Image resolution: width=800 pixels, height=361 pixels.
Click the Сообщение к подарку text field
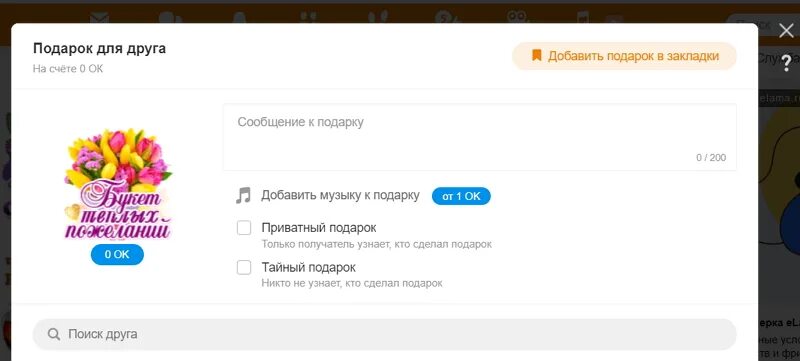coord(480,137)
